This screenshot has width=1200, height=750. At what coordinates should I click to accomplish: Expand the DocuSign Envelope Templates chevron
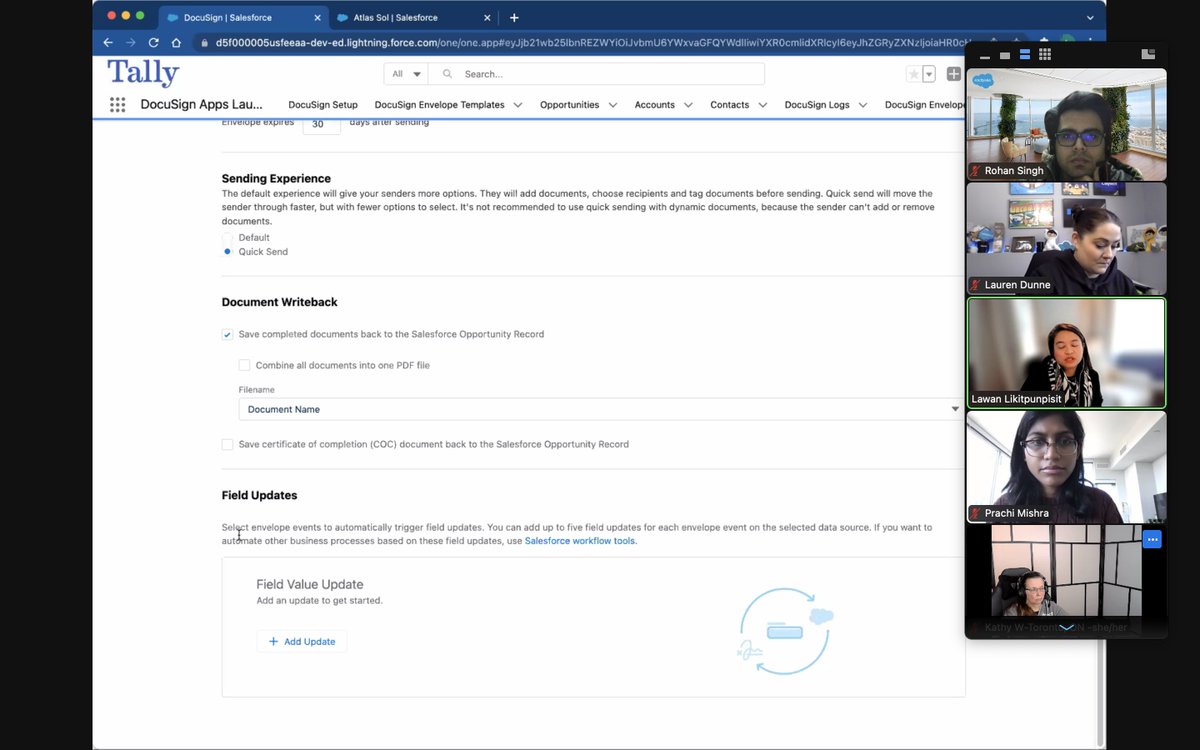tap(518, 105)
